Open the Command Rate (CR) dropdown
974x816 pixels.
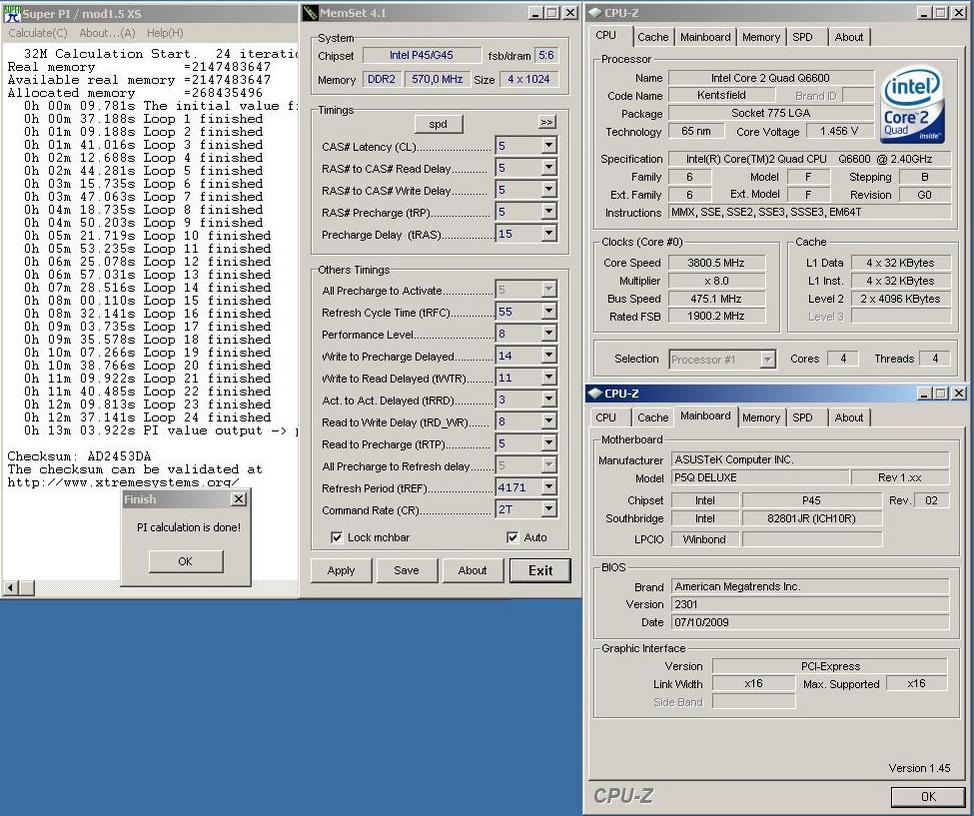548,509
